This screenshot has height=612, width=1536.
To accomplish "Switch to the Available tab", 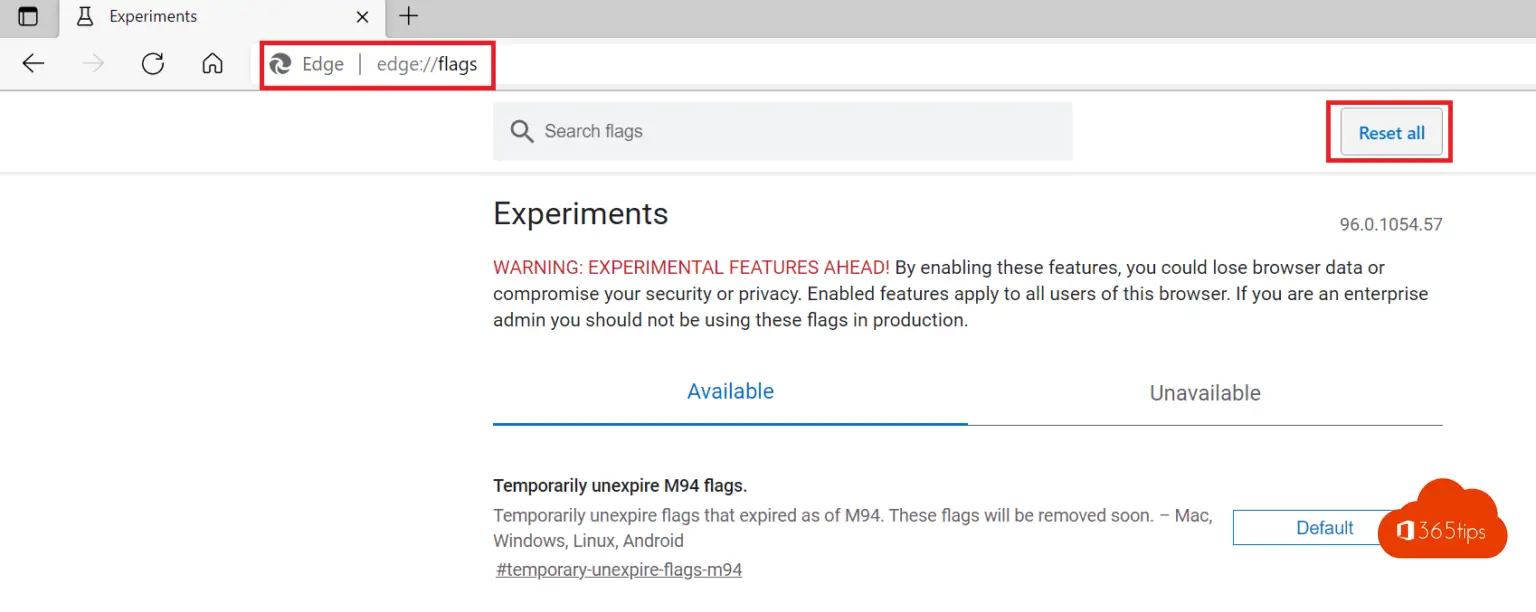I will click(730, 391).
